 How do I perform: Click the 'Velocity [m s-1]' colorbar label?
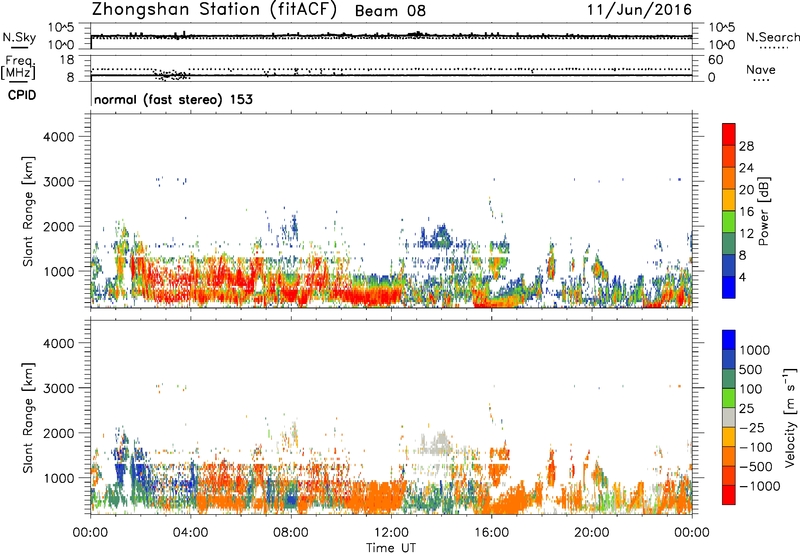click(790, 417)
